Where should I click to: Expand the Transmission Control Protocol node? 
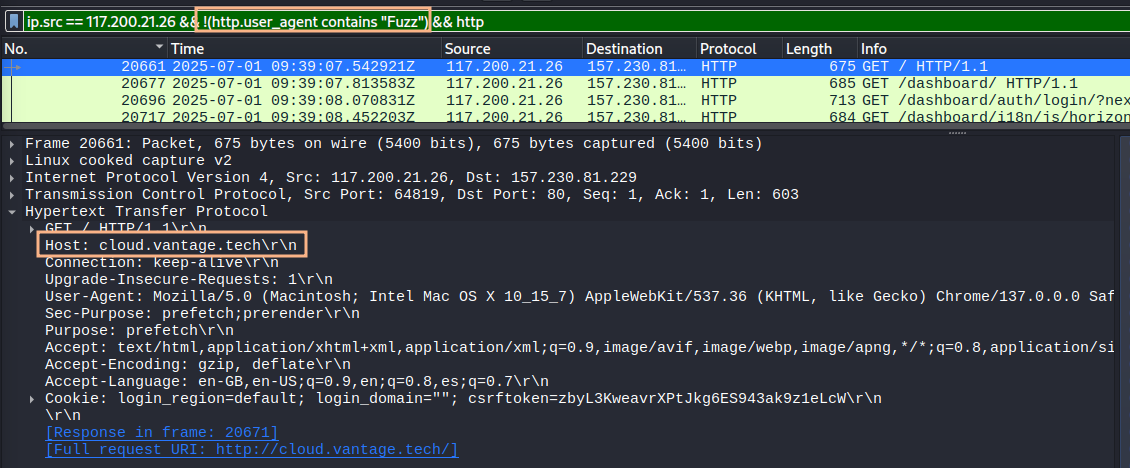(x=14, y=195)
